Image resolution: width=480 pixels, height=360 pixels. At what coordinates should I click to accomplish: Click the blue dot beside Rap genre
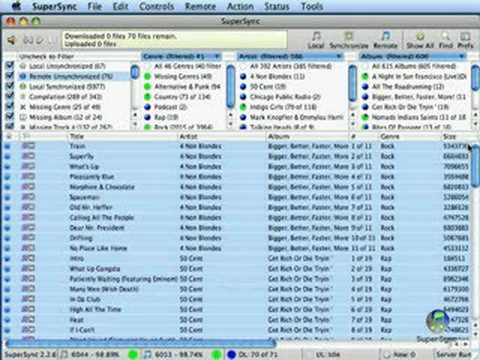pos(147,117)
